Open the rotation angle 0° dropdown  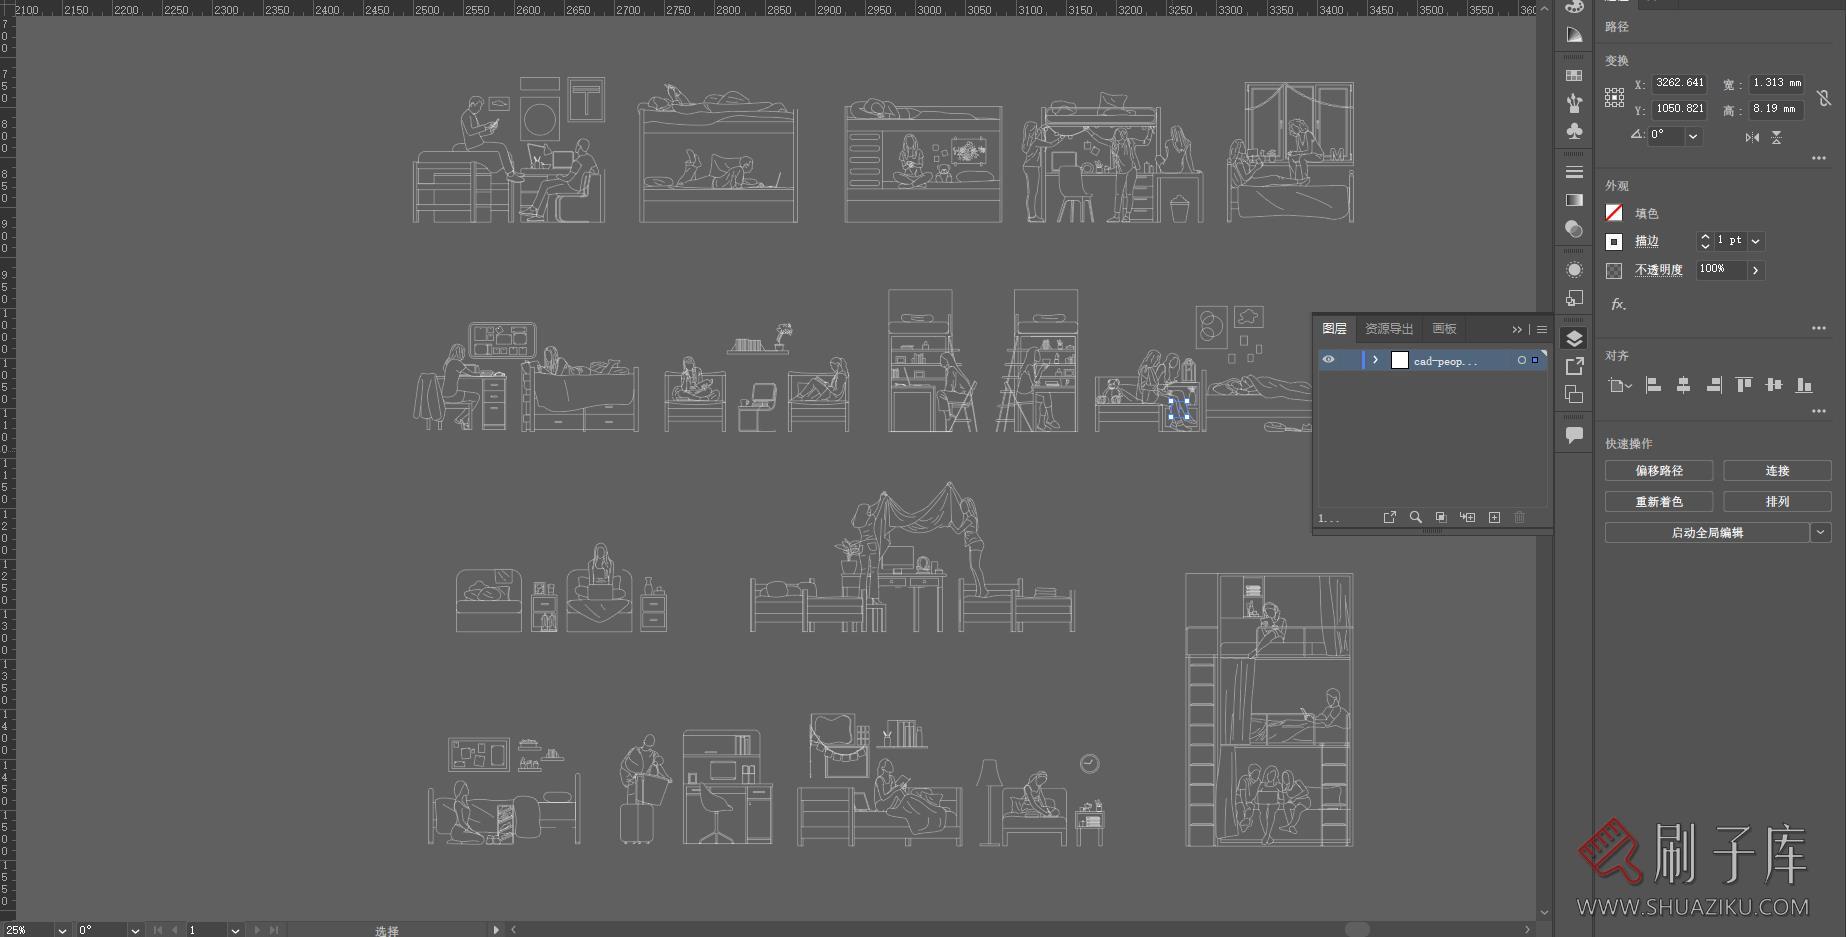[x=1692, y=136]
